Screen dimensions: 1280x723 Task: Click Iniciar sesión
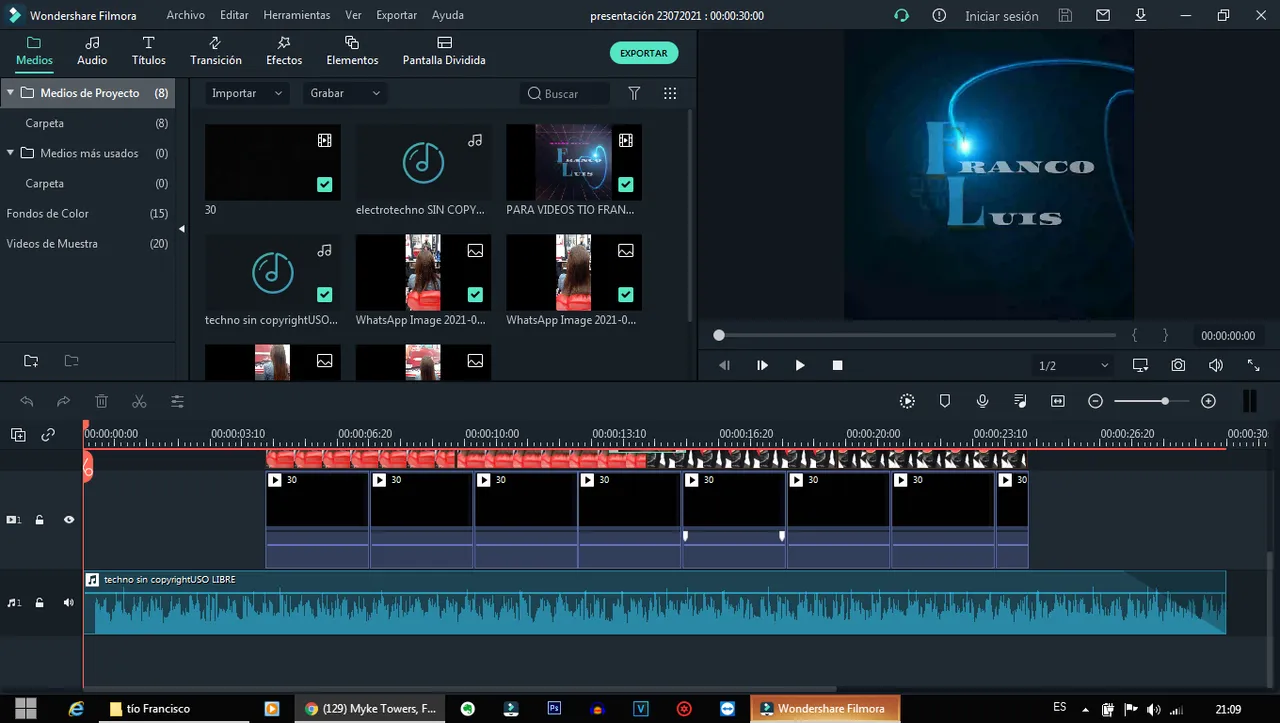(1002, 16)
